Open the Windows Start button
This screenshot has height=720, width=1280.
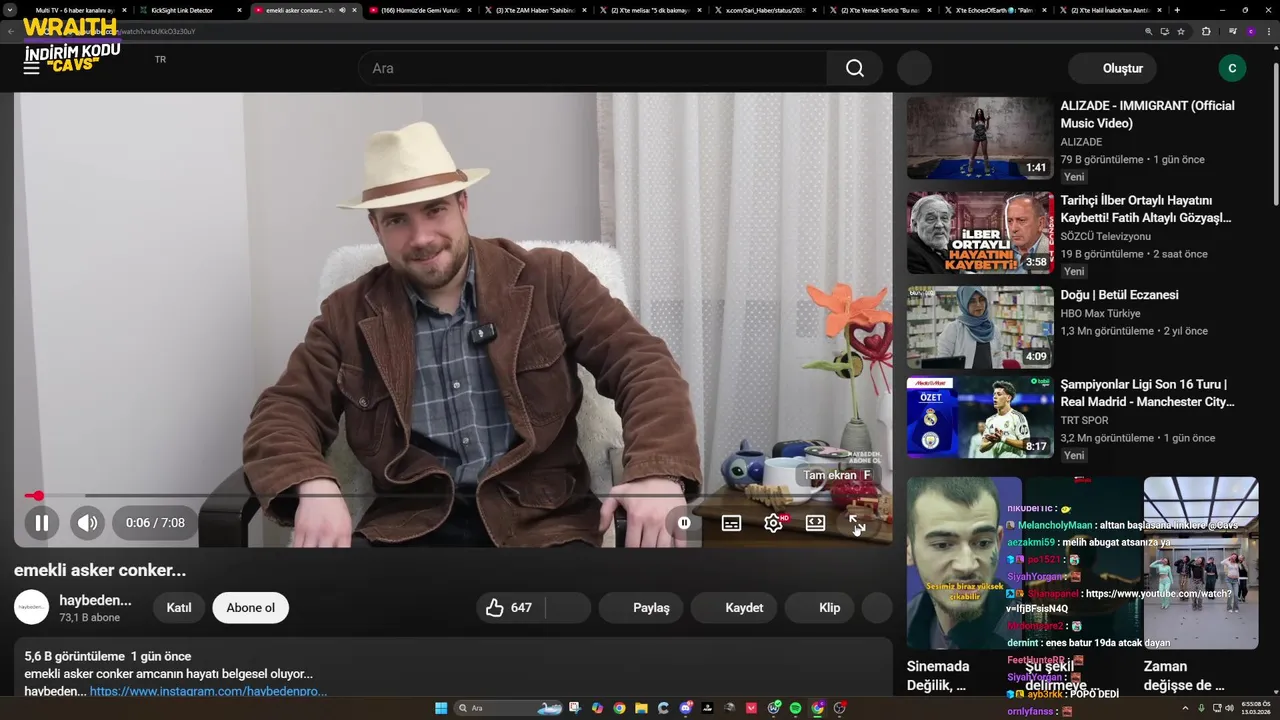coord(441,708)
